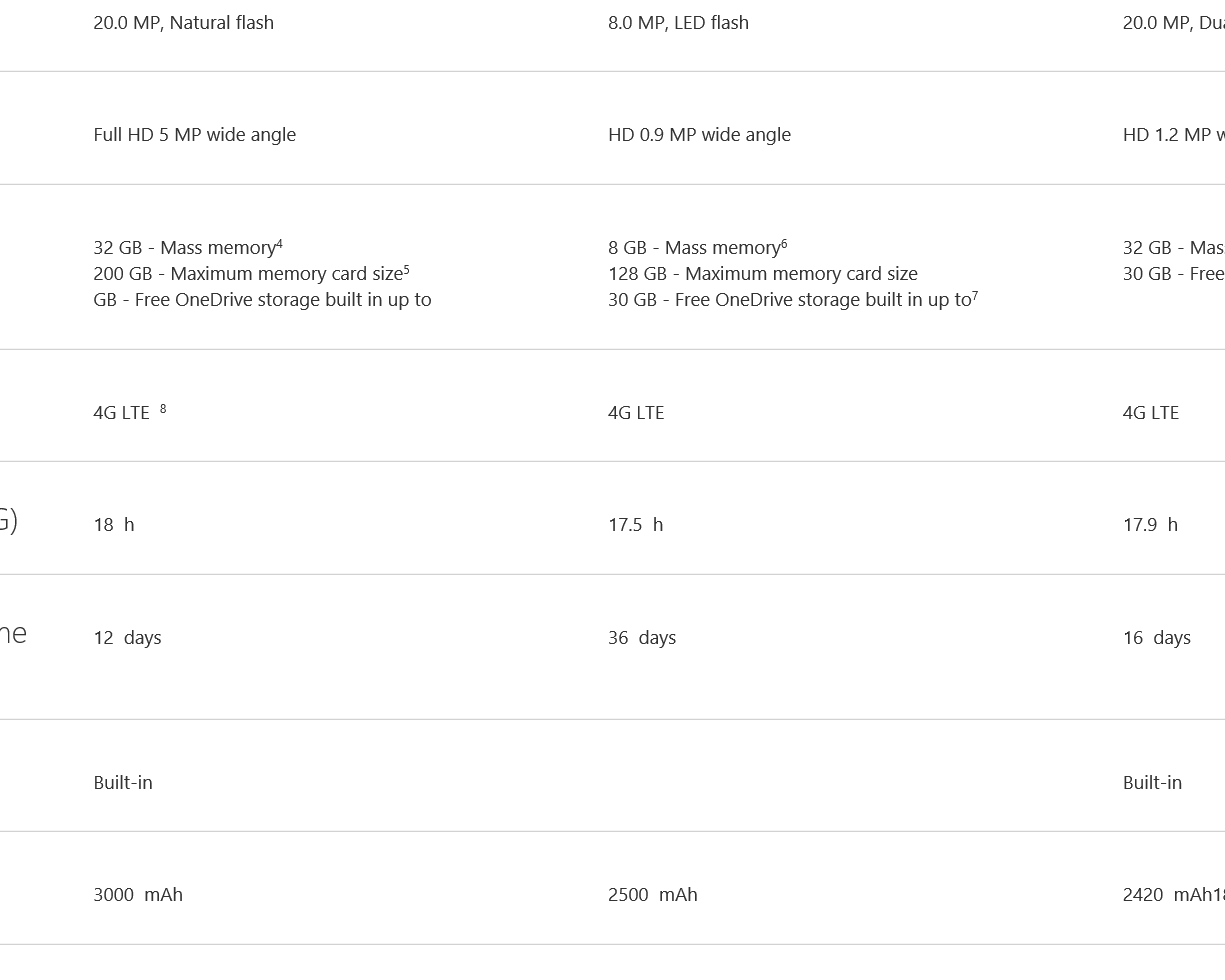1225x980 pixels.
Task: Click footnote 7 after OneDrive storage text
Action: pos(975,295)
